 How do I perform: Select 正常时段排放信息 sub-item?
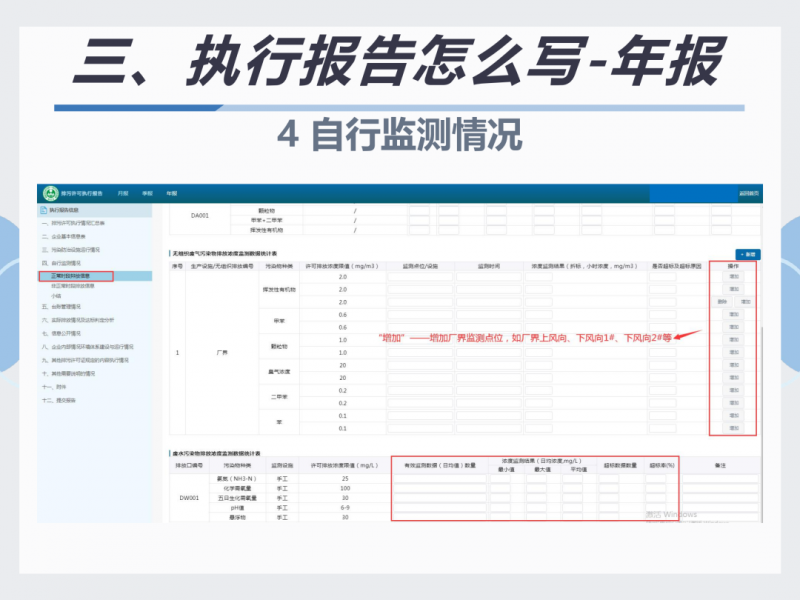pos(70,276)
